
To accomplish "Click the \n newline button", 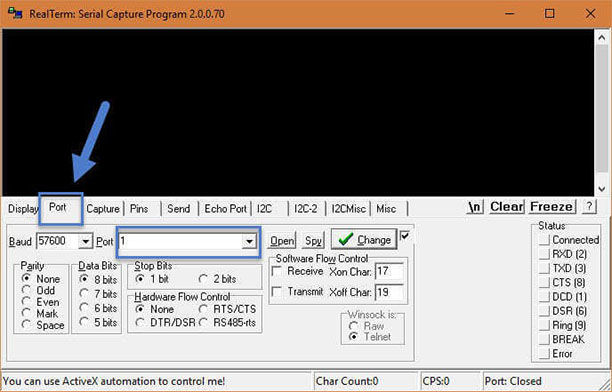I will (475, 207).
